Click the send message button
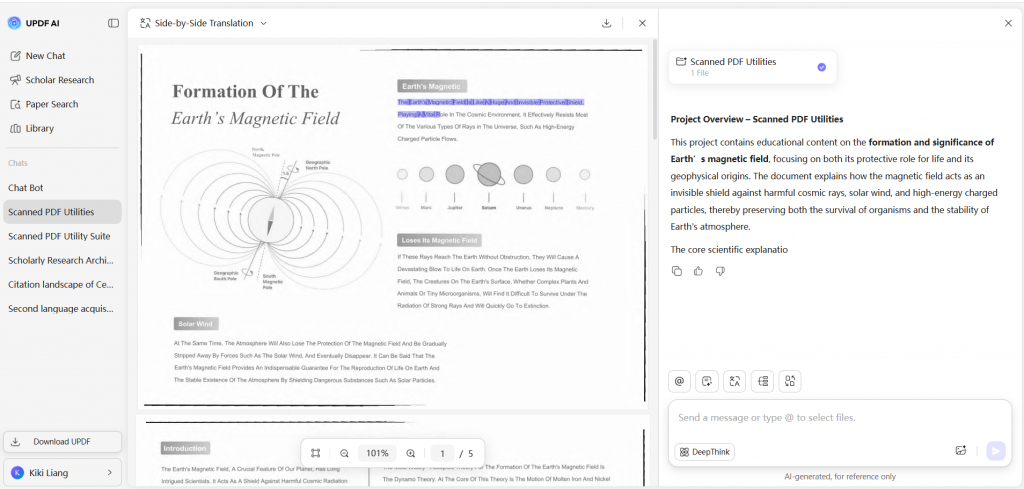The width and height of the screenshot is (1024, 489). 996,451
